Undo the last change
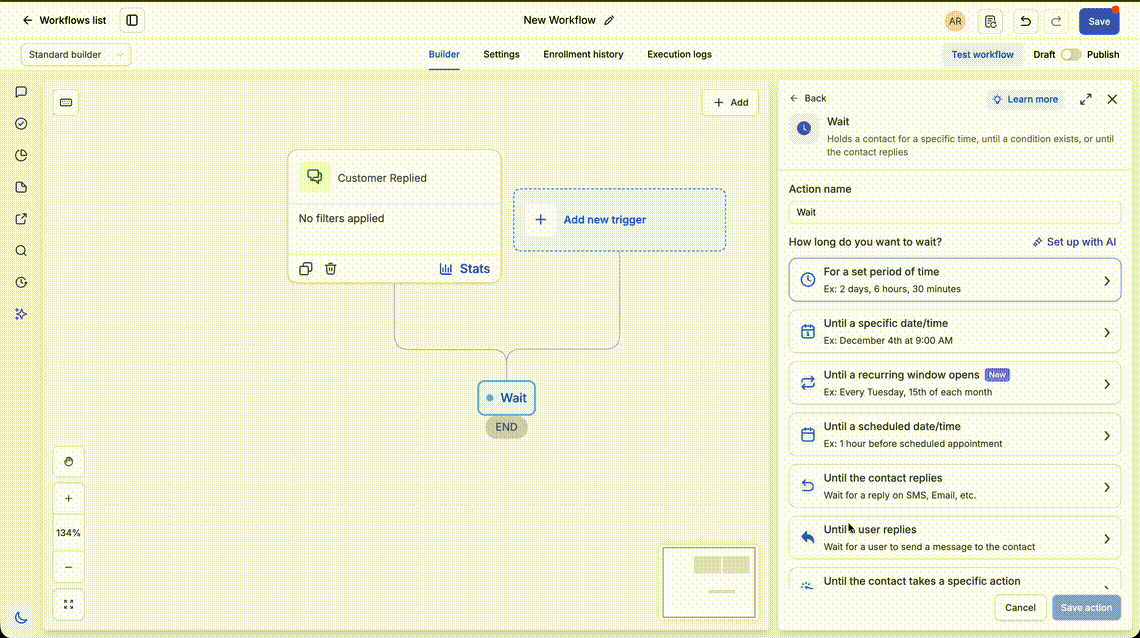This screenshot has width=1140, height=638. tap(1025, 21)
